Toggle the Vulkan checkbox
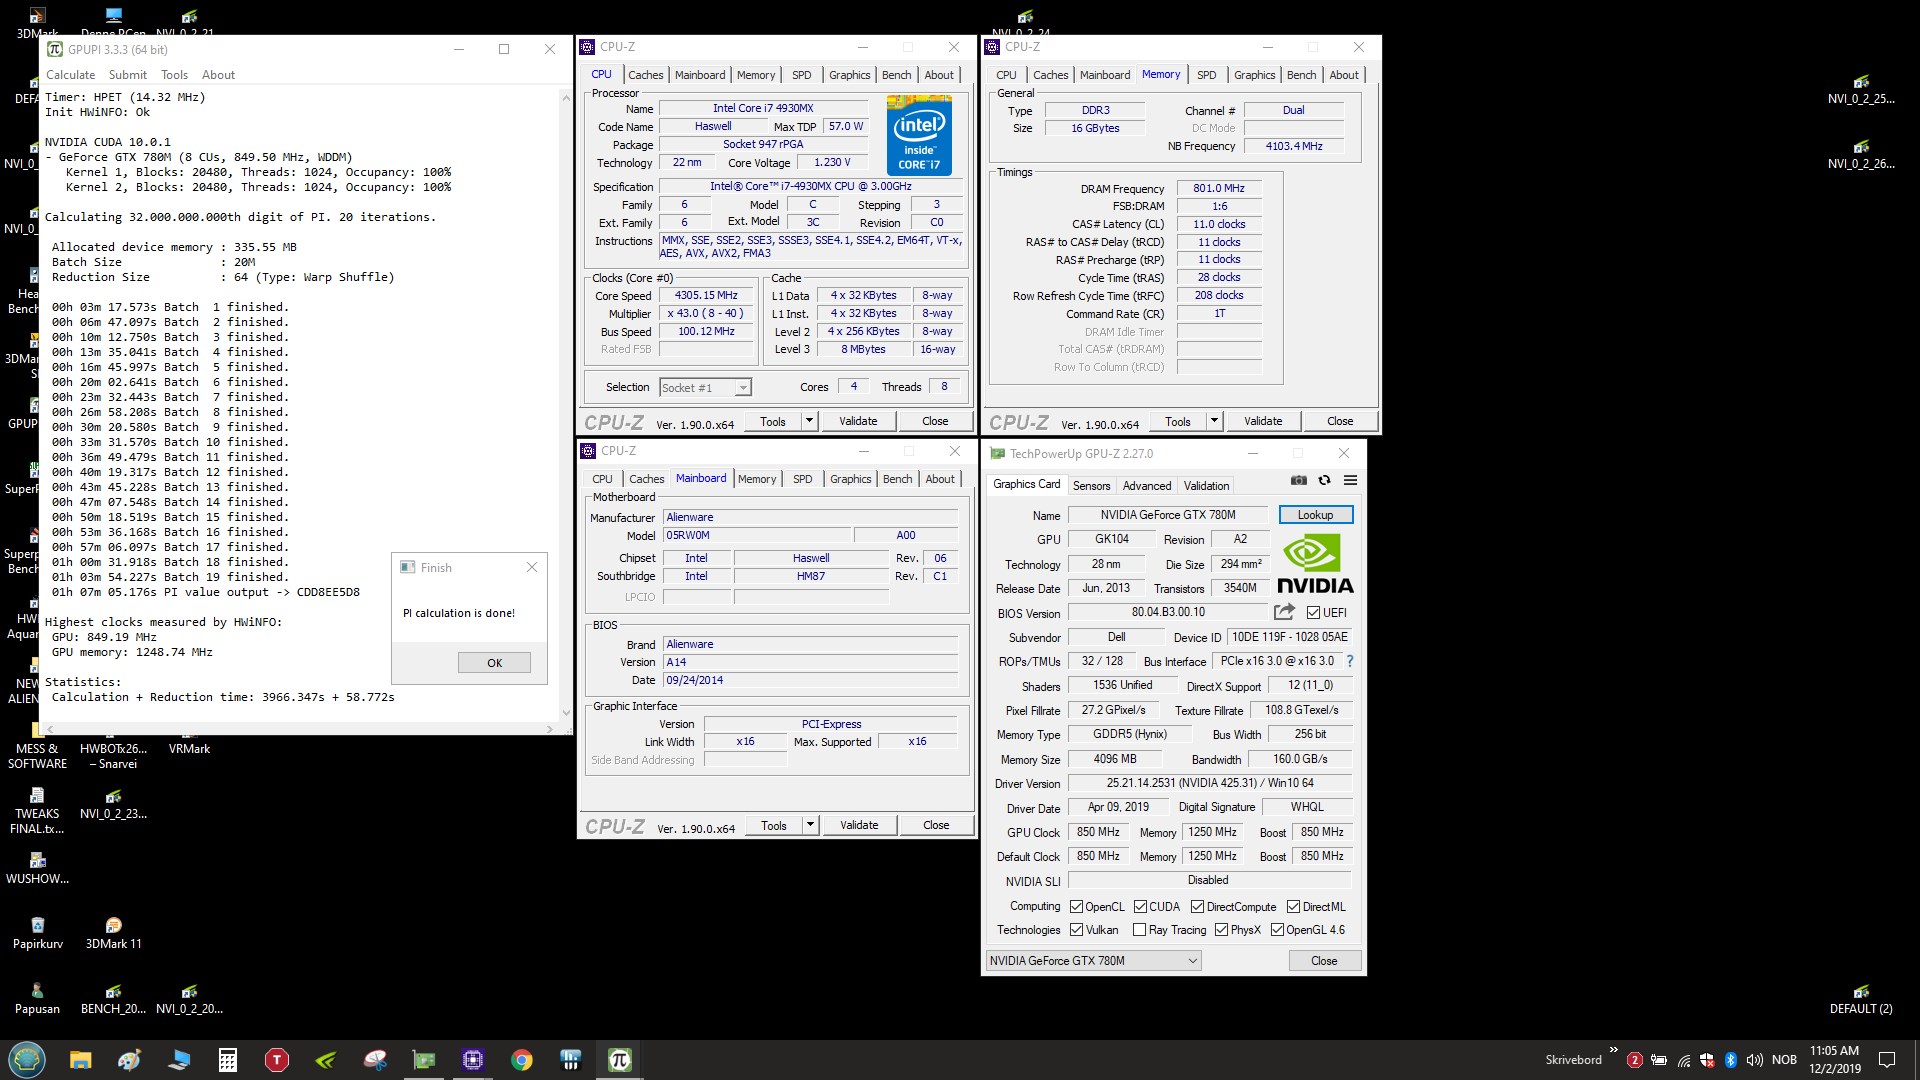Viewport: 1920px width, 1080px height. coord(1076,930)
